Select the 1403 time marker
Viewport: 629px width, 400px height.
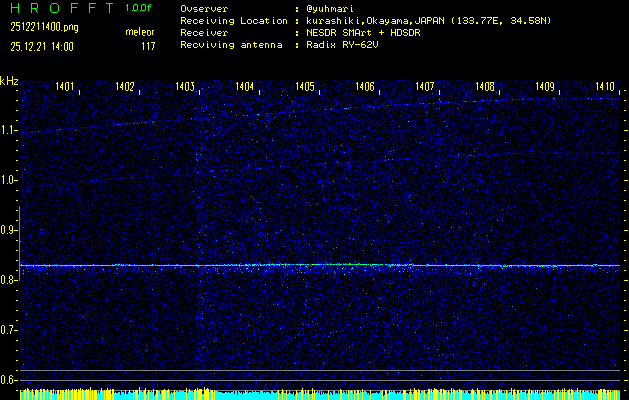185,88
